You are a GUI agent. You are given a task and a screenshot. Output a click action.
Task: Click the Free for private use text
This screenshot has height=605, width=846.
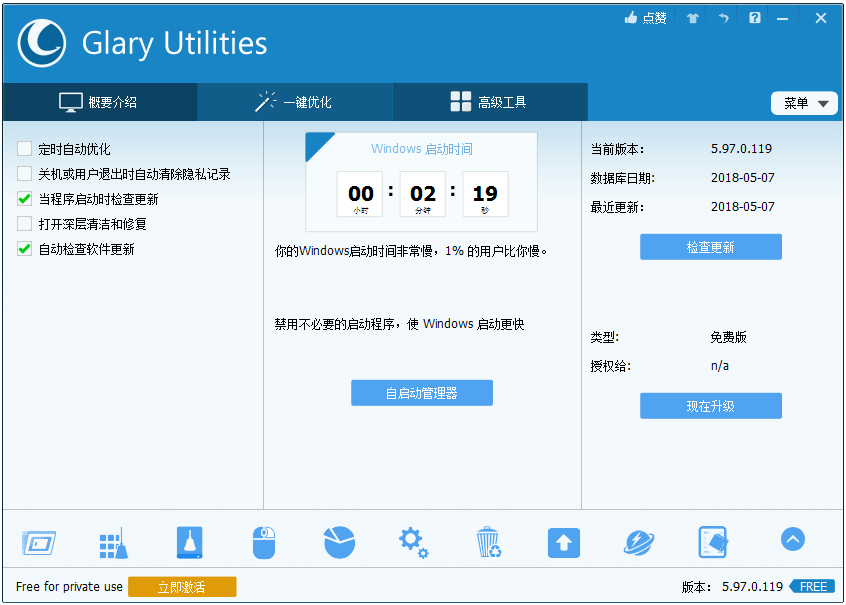coord(69,587)
